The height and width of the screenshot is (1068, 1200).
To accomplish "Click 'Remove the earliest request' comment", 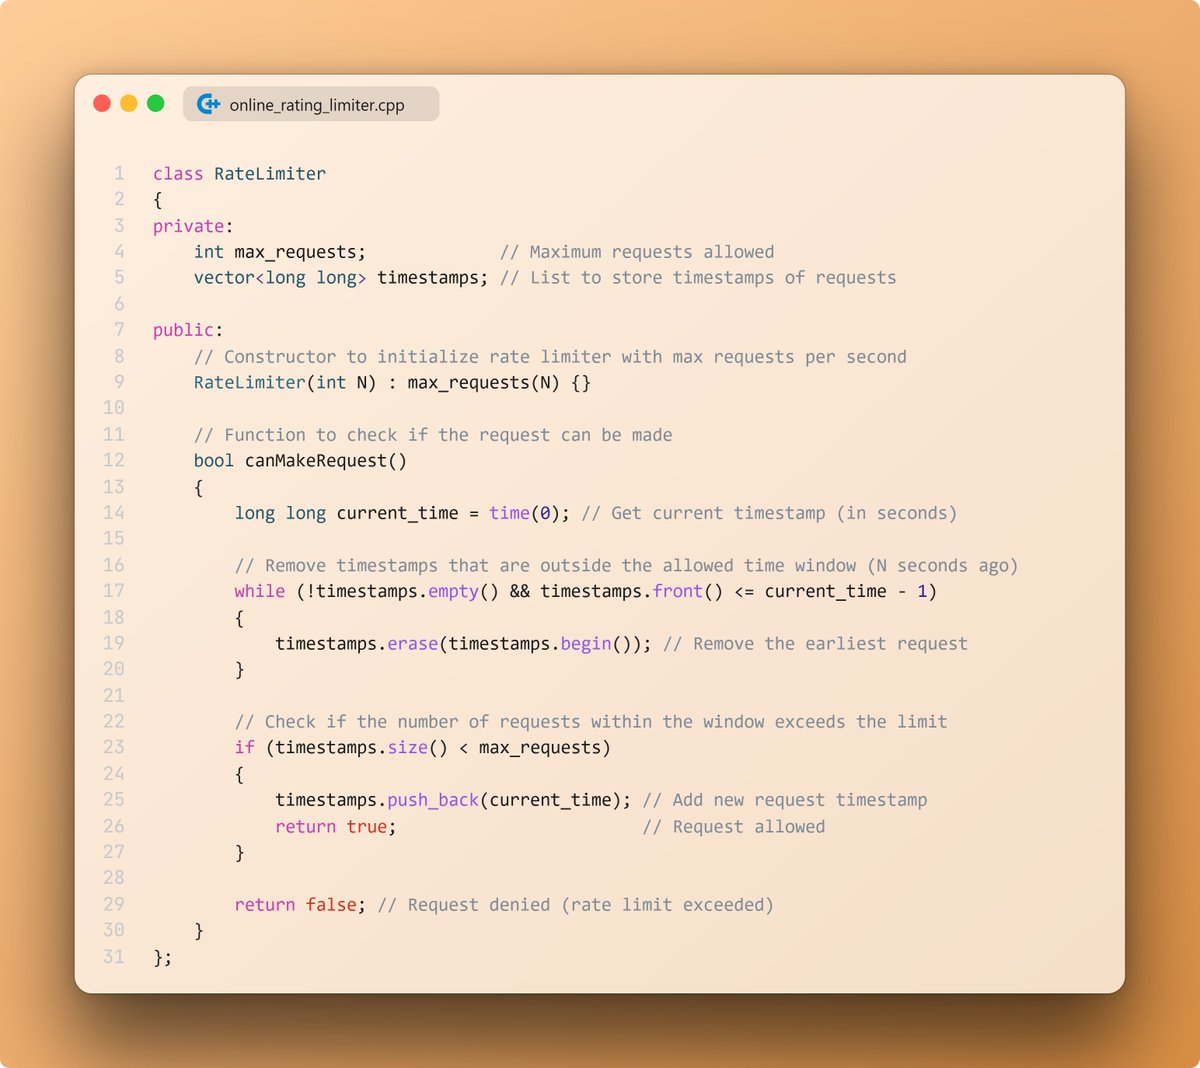I will click(x=815, y=644).
